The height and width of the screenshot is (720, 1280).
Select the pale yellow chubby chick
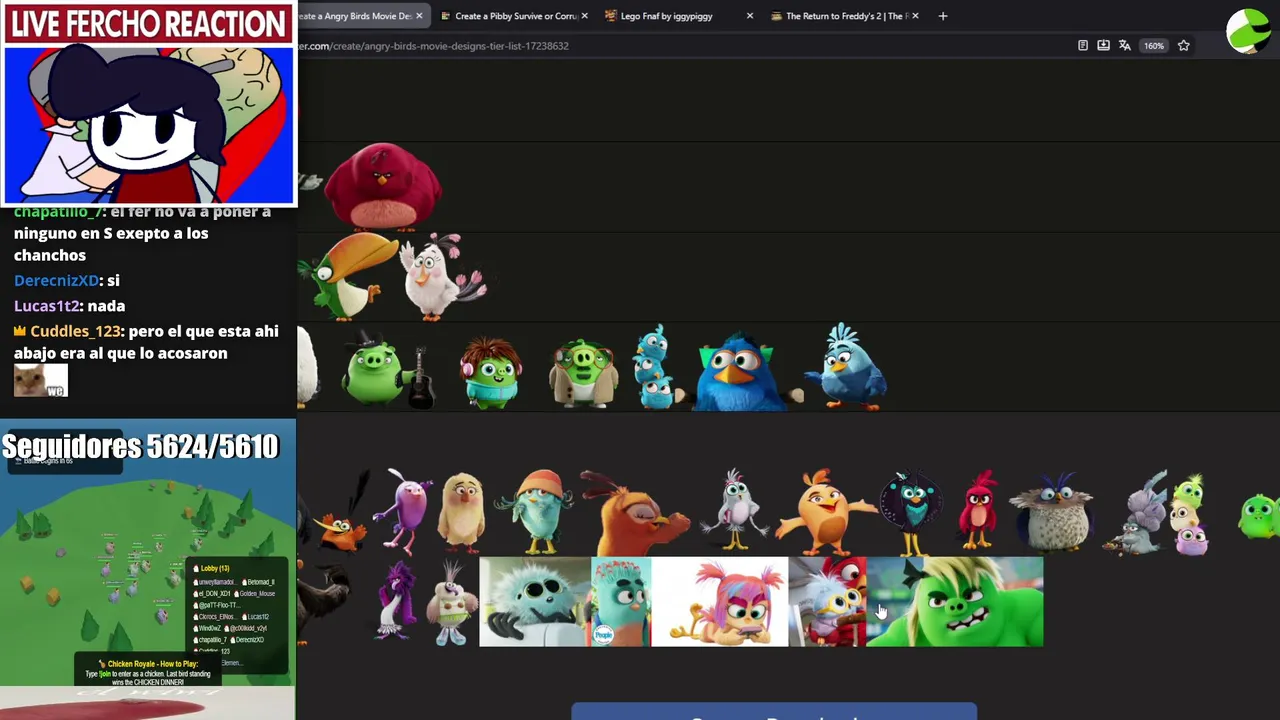point(462,512)
